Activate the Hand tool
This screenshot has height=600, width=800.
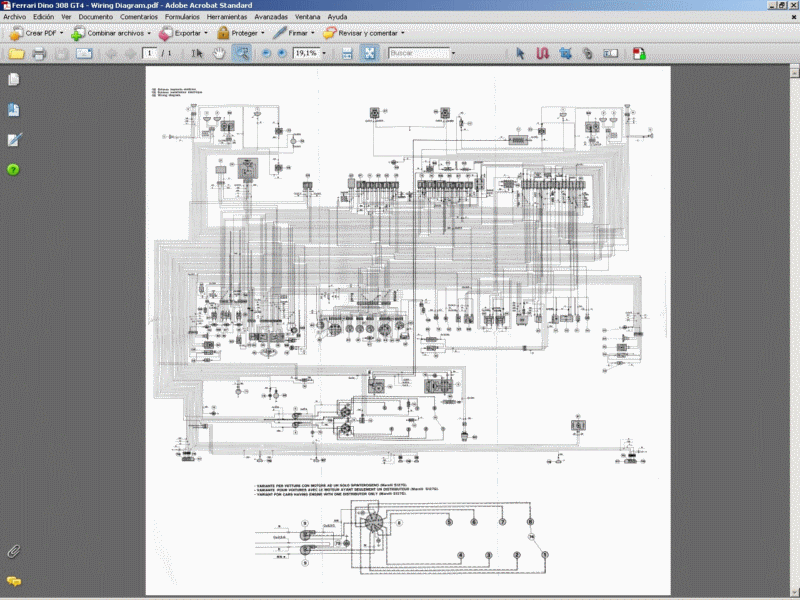pyautogui.click(x=219, y=54)
